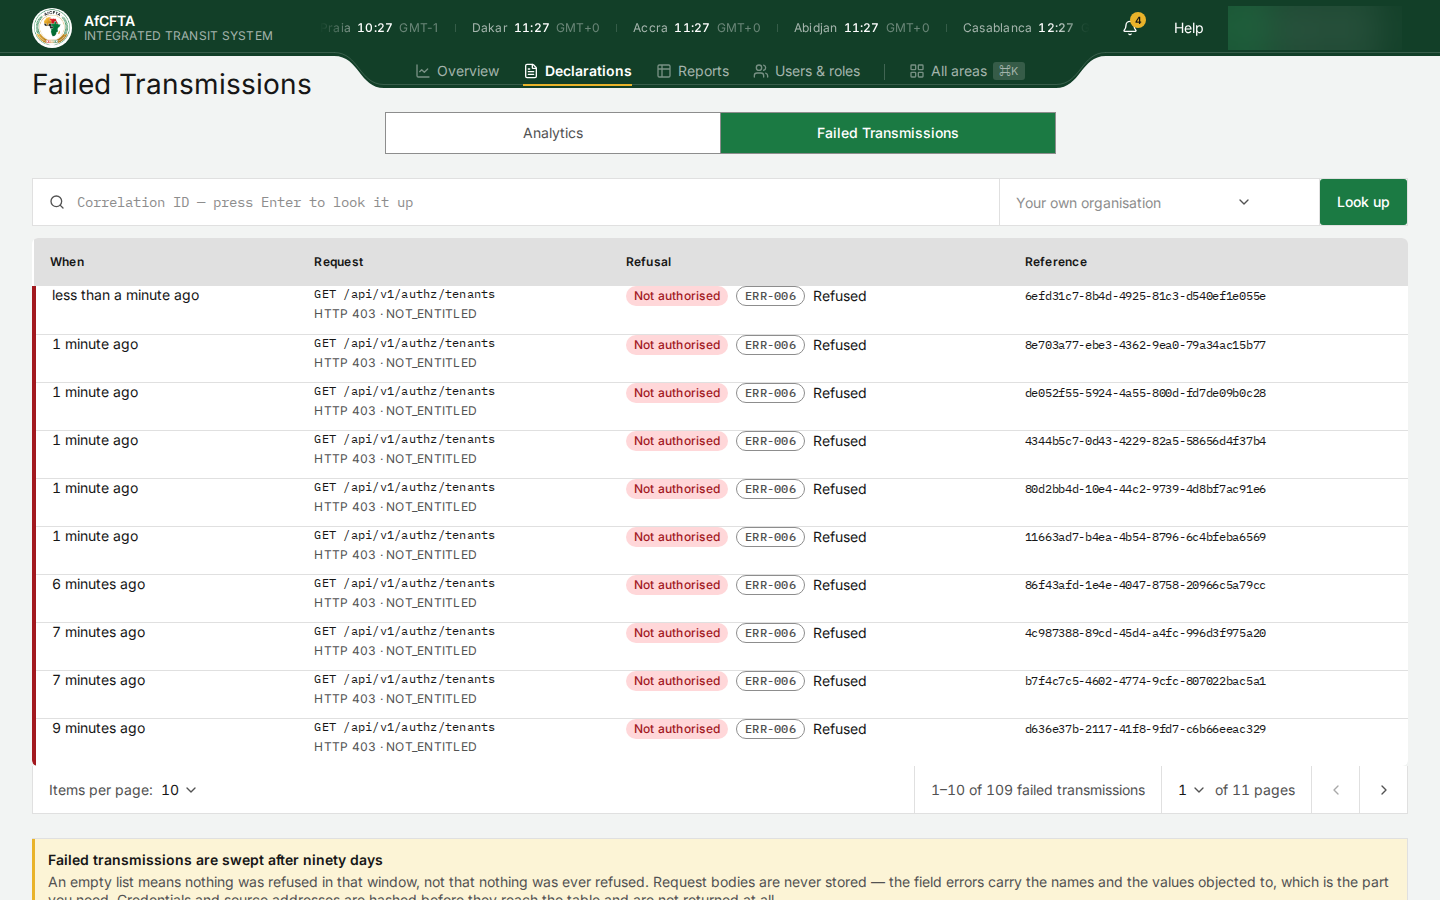This screenshot has width=1440, height=900.
Task: Click the When column header
Action: point(67,262)
